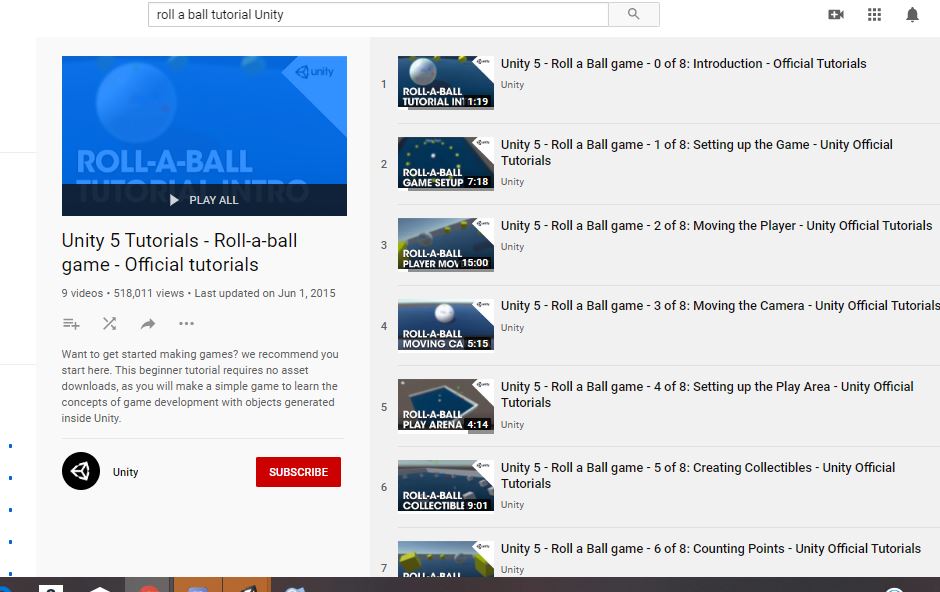Click Unity channel under Creating Collectibles video

coord(513,505)
